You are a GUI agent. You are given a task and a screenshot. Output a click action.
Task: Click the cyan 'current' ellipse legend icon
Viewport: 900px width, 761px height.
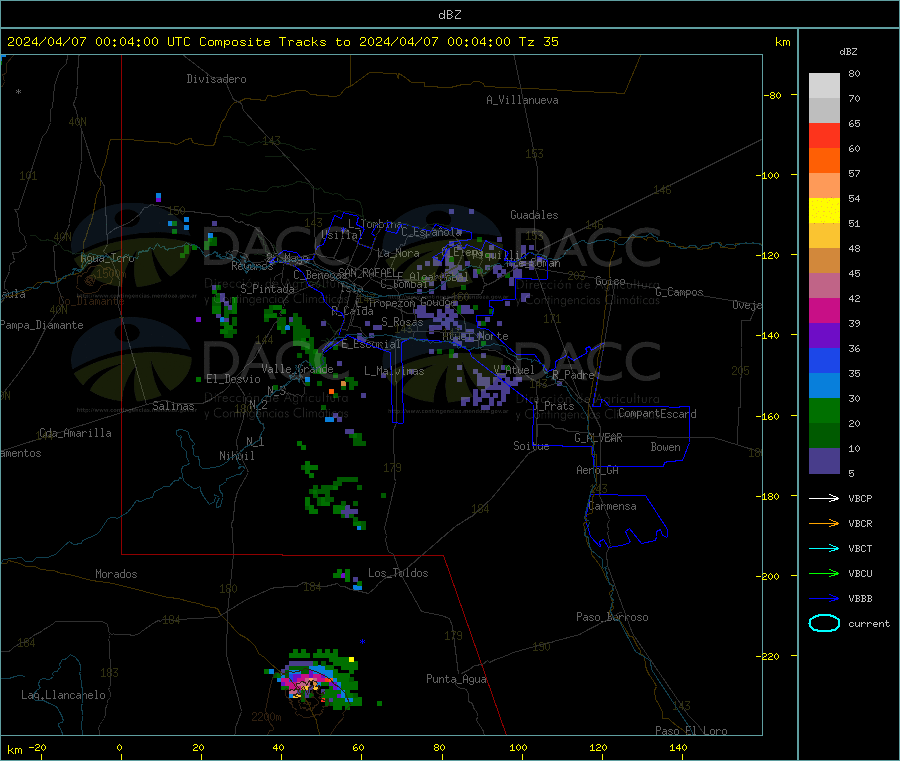pos(824,623)
